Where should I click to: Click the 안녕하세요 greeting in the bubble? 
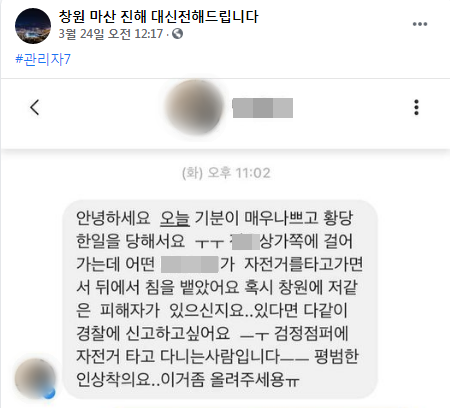(113, 218)
